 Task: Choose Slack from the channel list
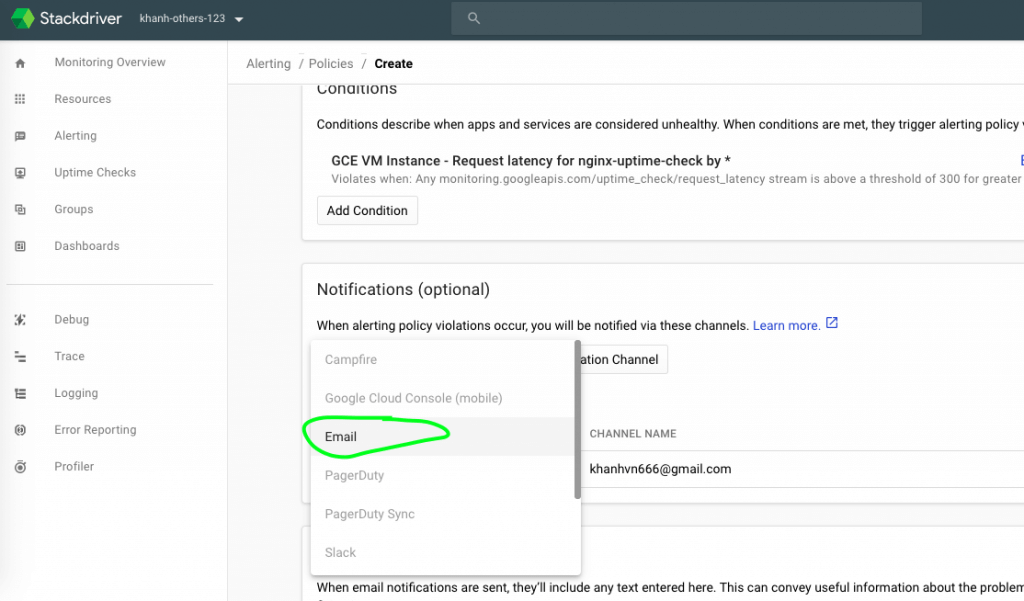[x=340, y=552]
